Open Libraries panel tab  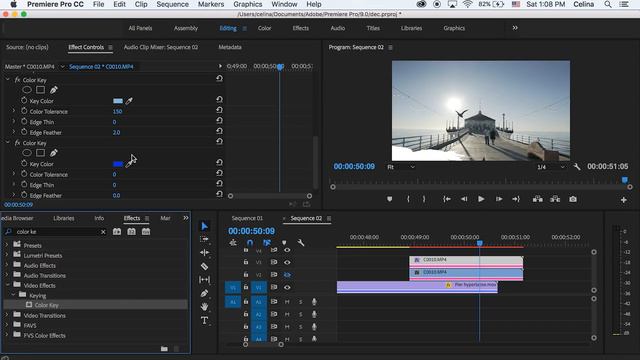(64, 218)
